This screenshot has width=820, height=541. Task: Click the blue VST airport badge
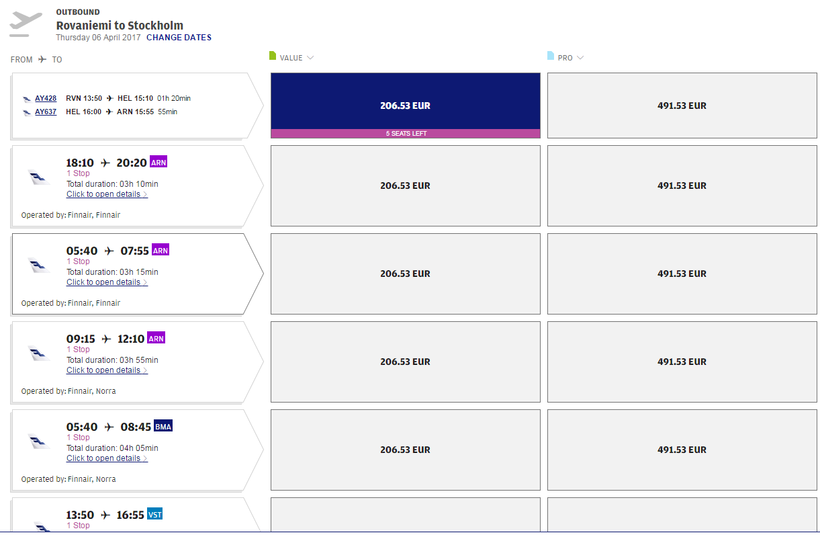tap(155, 514)
